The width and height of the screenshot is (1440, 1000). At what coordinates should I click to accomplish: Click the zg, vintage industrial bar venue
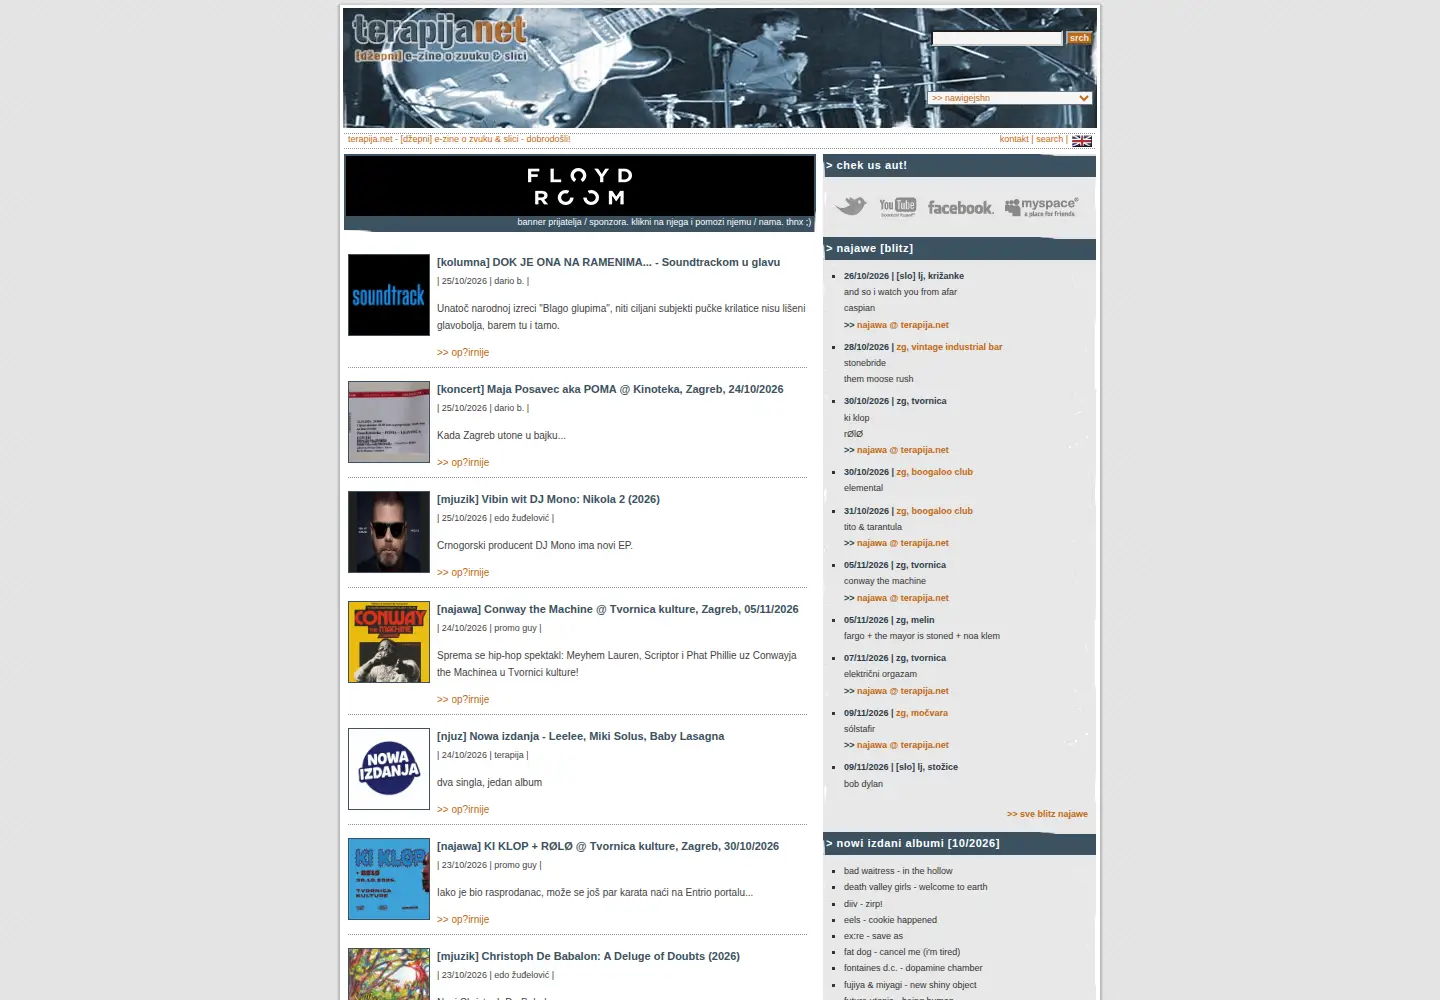[949, 347]
